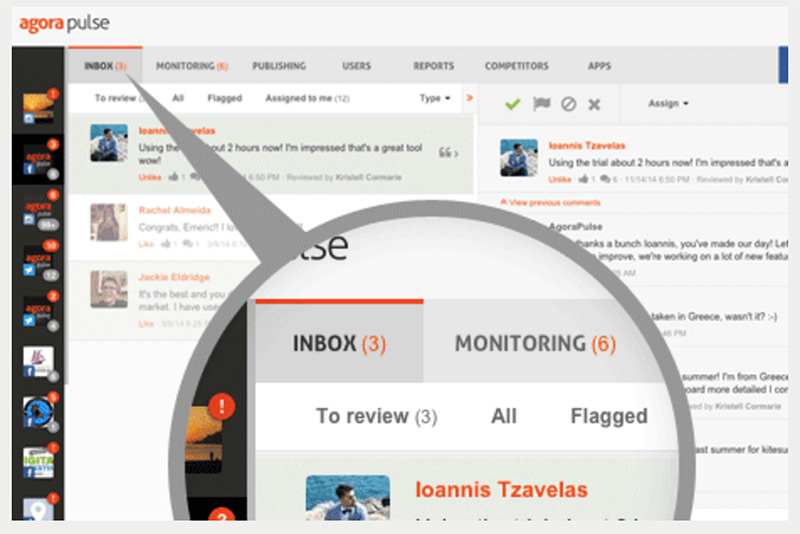
Task: Click the replies bubble icon on Rachel Almeida's comment
Action: coord(188,244)
